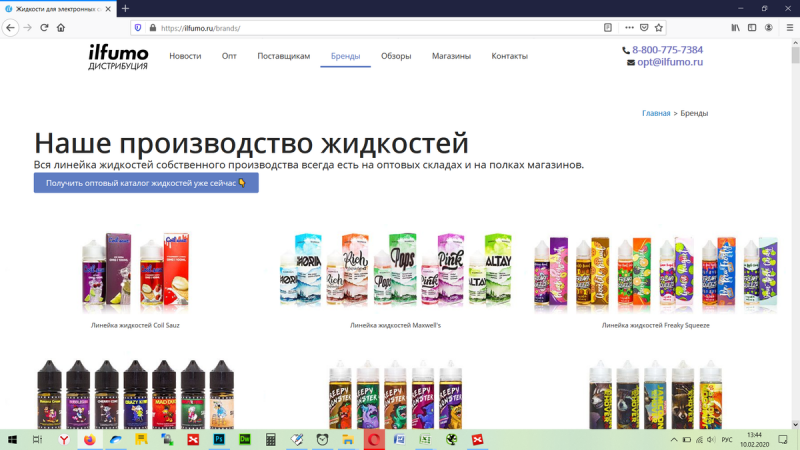Screen dimensions: 800x450
Task: Open Firefox library icon
Action: 735,28
